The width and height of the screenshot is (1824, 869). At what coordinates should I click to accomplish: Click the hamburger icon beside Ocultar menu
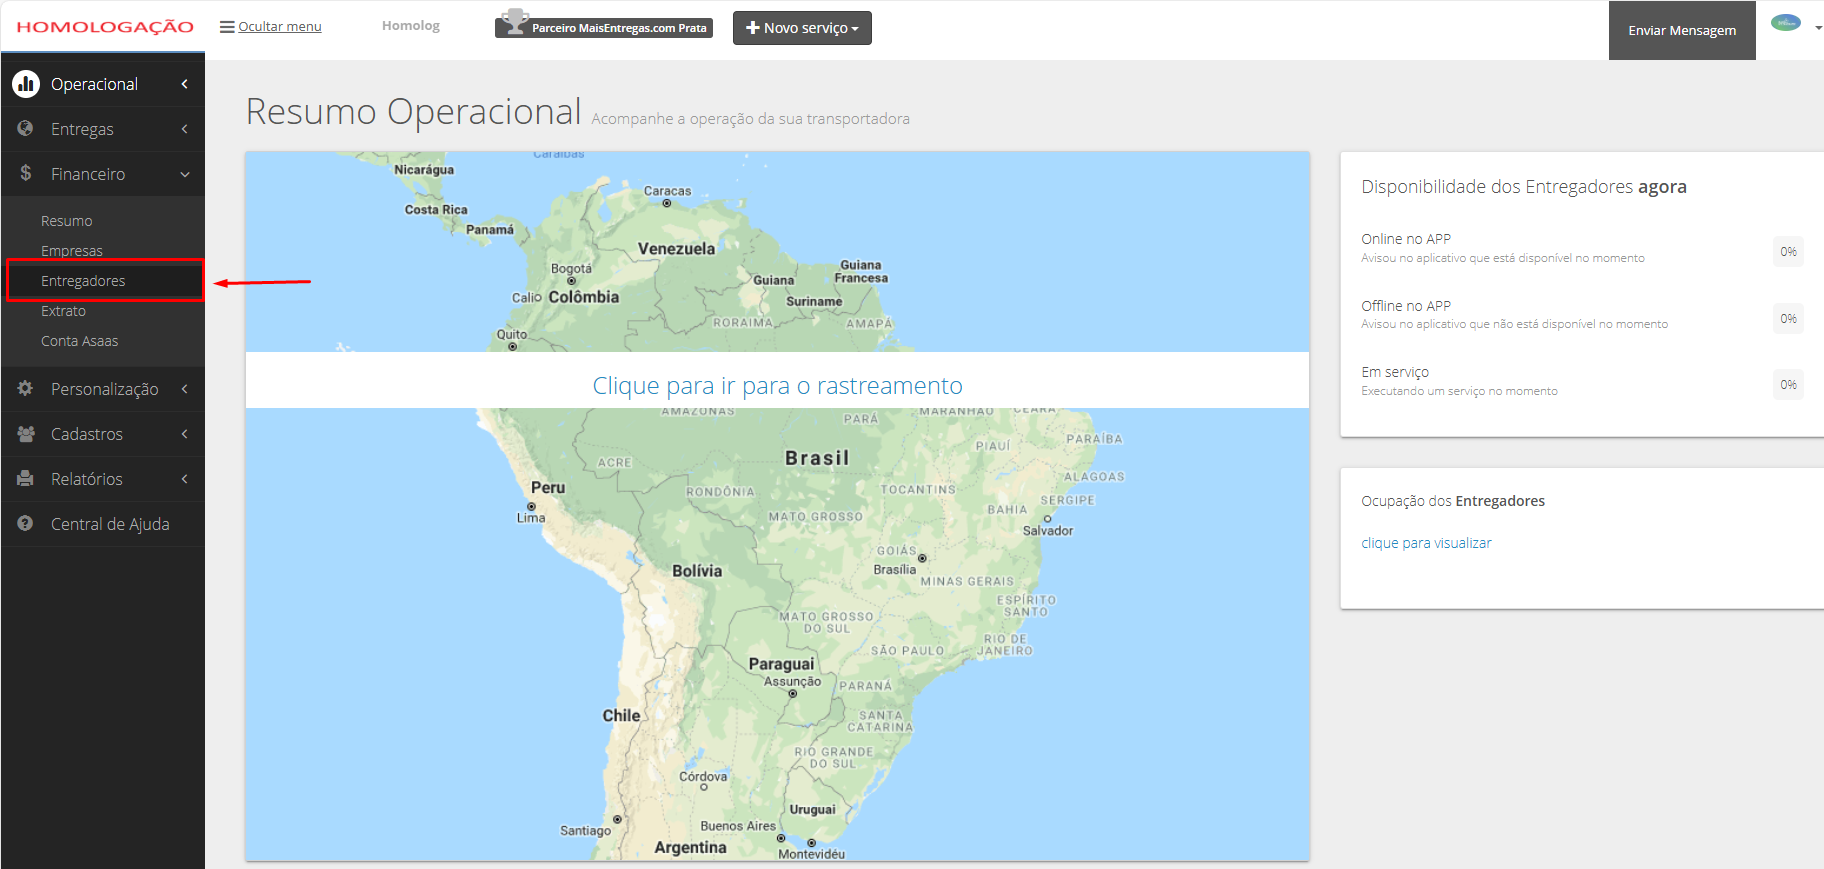point(227,27)
